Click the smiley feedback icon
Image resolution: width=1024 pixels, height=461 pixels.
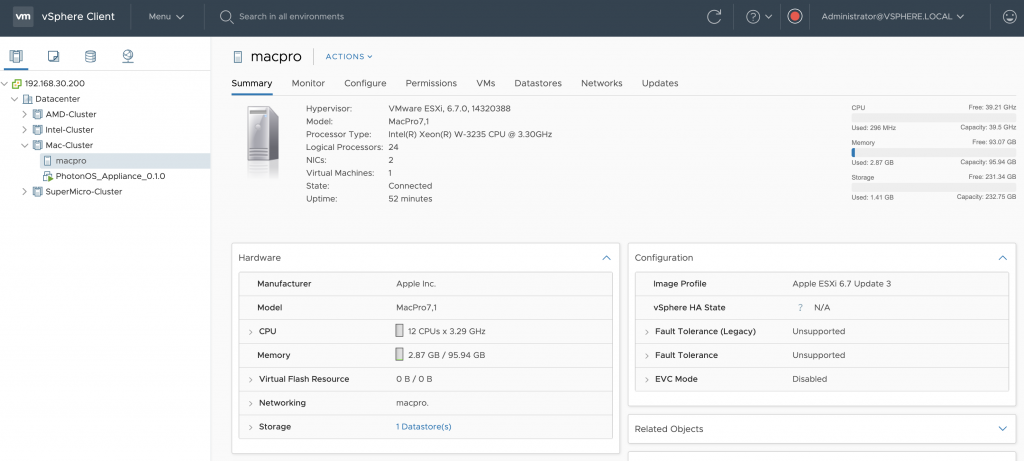click(x=1009, y=17)
